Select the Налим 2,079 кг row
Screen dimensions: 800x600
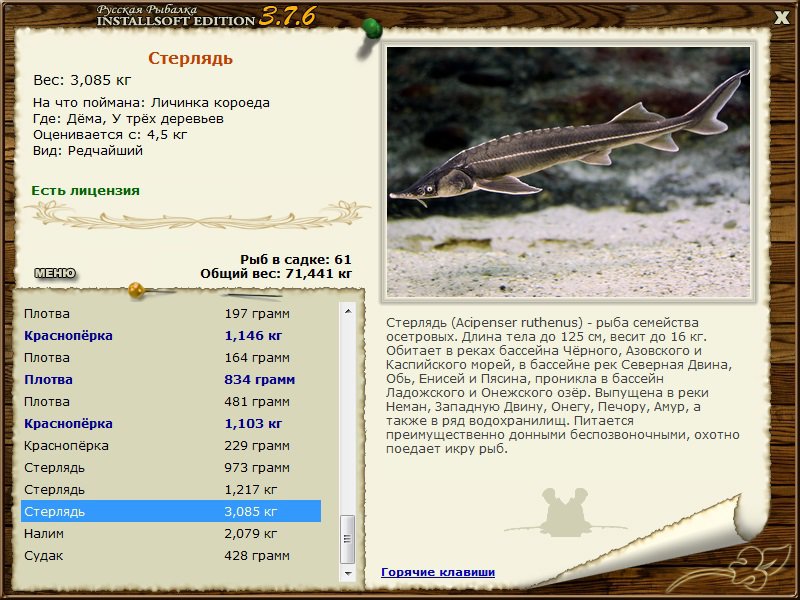click(x=171, y=534)
